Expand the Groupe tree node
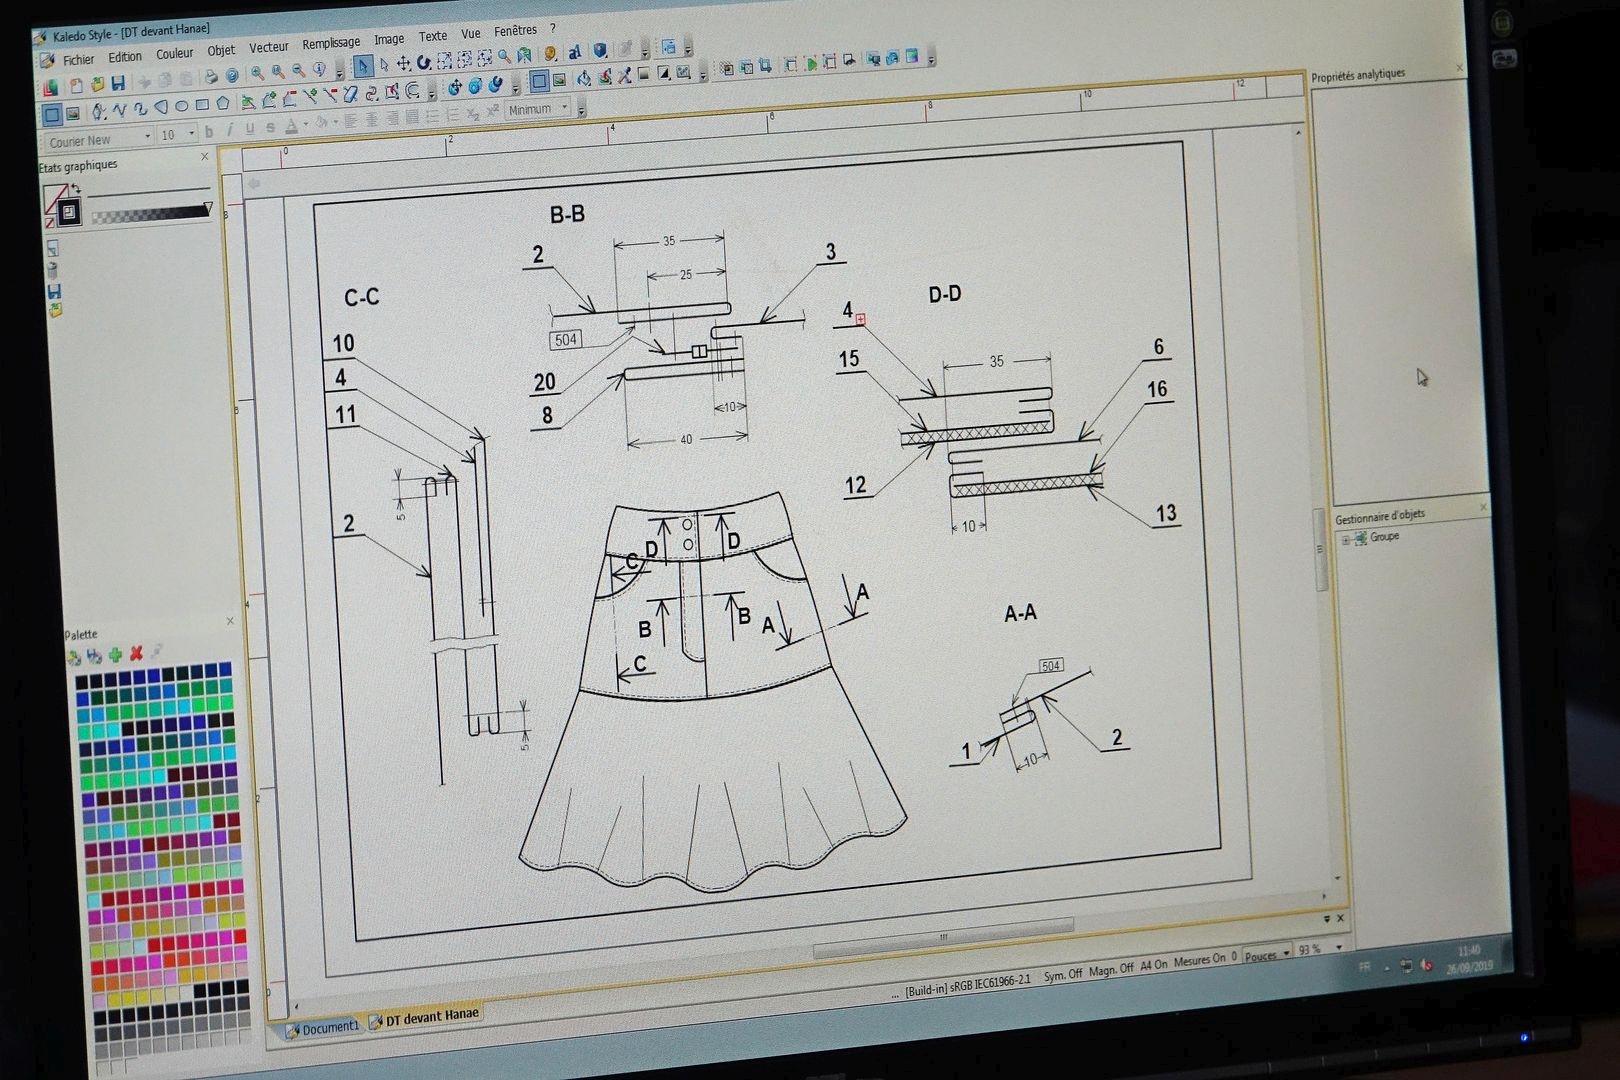 pos(1346,539)
